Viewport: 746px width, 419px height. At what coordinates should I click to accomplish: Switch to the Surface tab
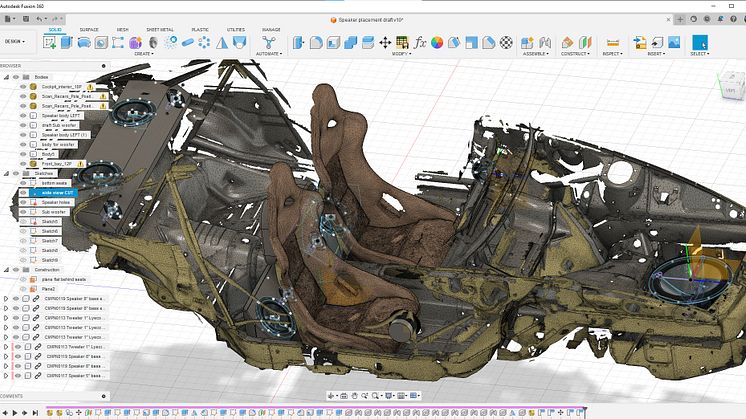click(89, 30)
